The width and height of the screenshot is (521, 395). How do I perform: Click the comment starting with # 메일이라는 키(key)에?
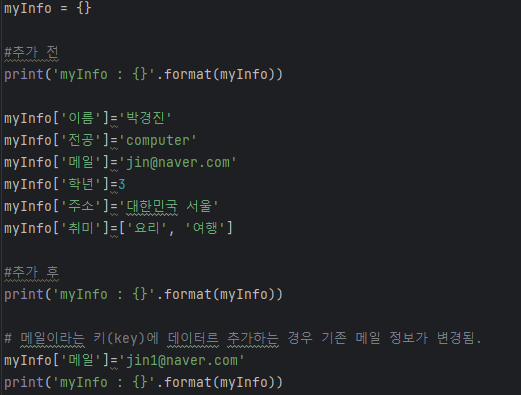(243, 338)
